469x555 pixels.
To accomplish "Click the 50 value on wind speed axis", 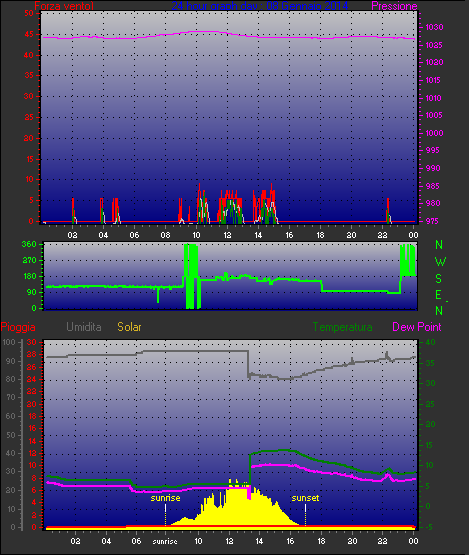I will pos(29,13).
